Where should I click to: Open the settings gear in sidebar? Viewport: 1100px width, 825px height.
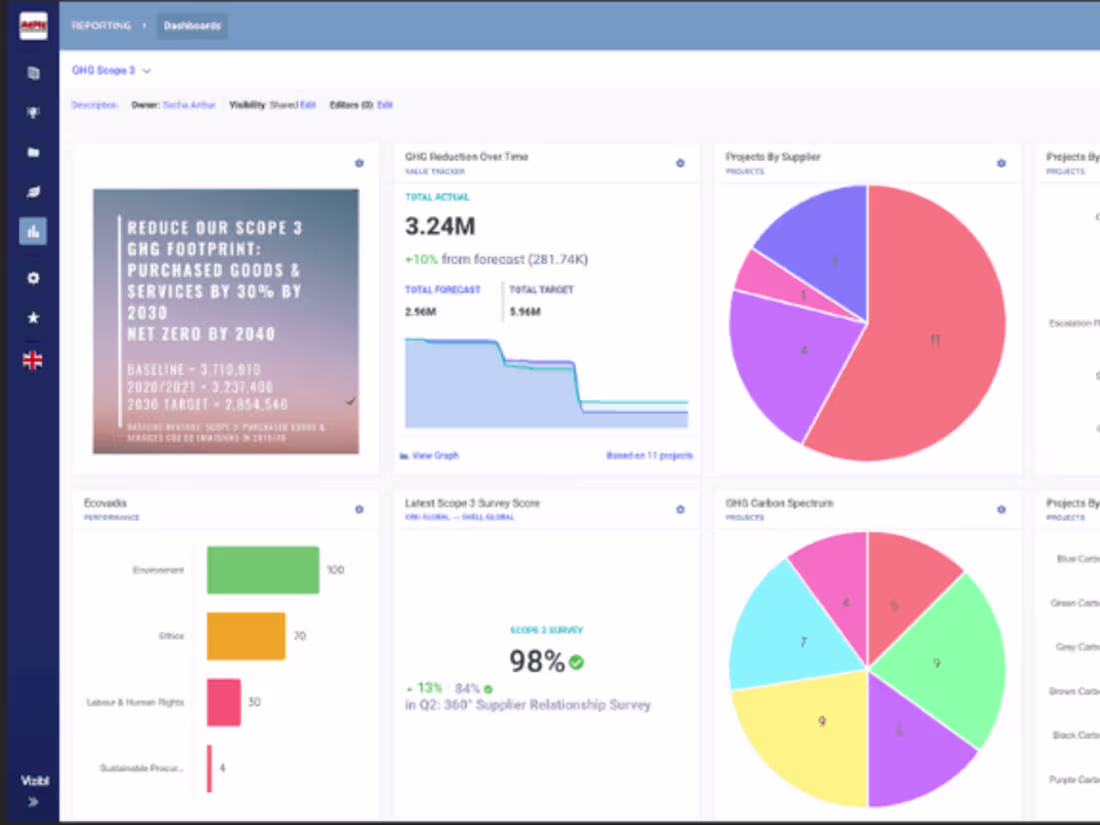click(x=33, y=279)
